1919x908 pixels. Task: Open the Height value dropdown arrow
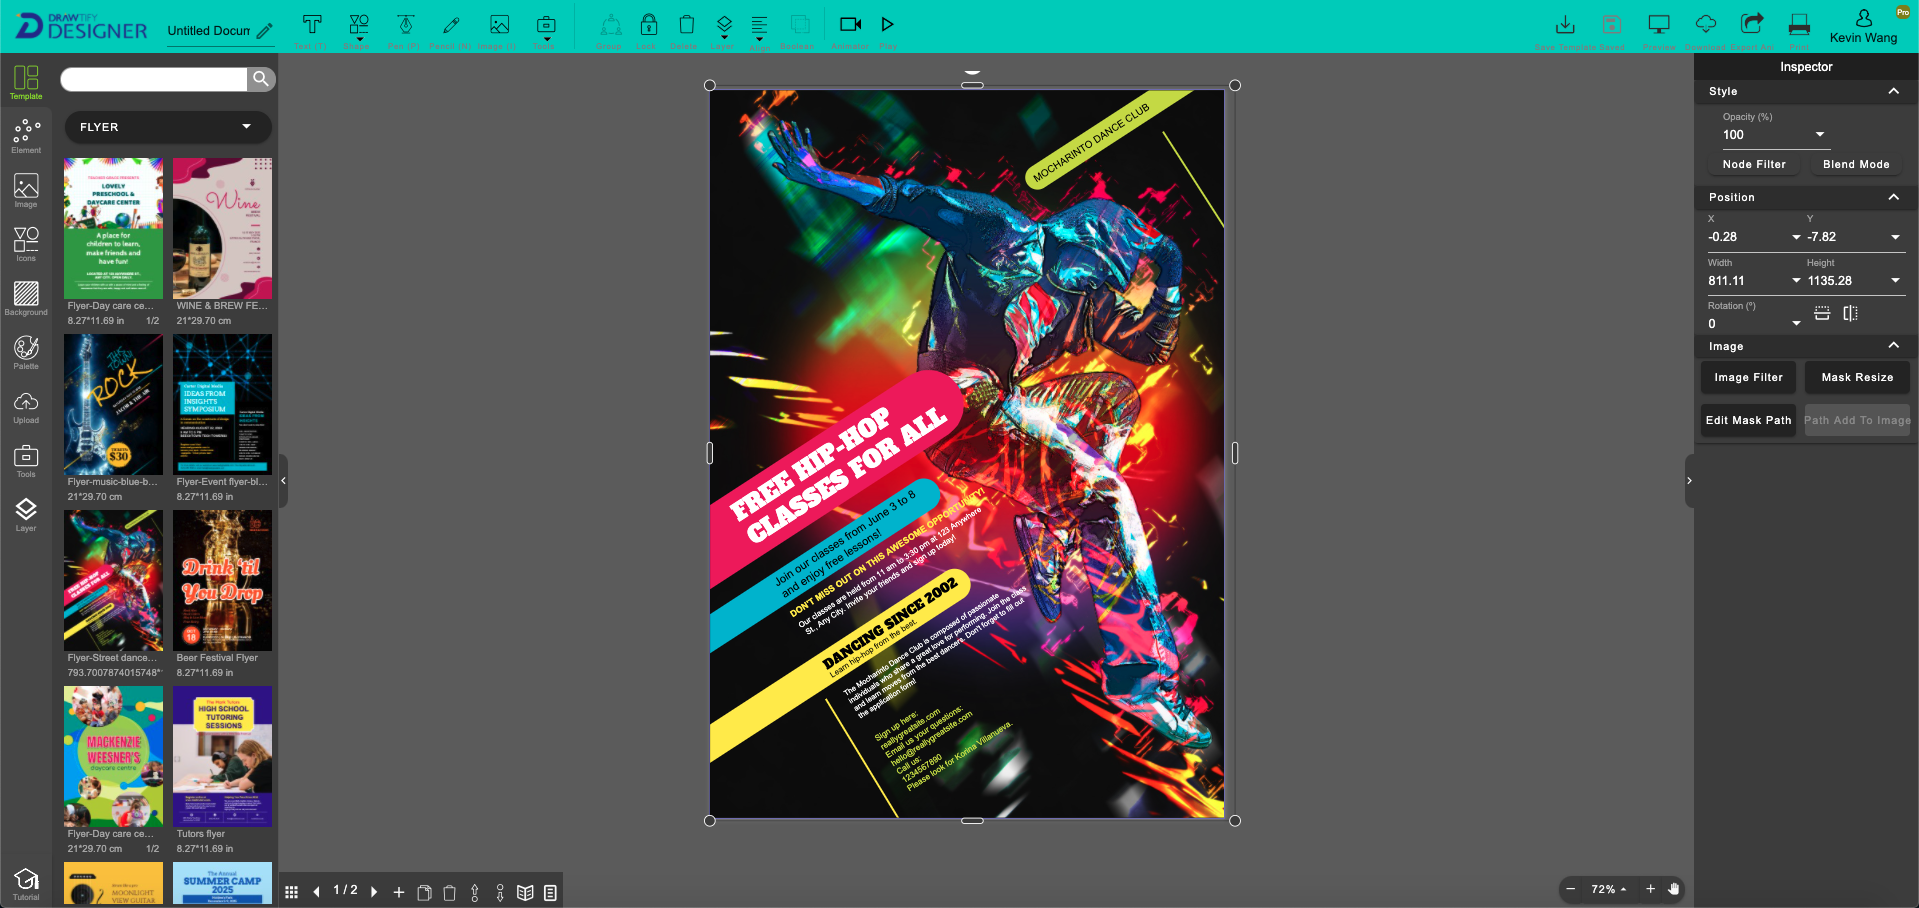pos(1895,281)
